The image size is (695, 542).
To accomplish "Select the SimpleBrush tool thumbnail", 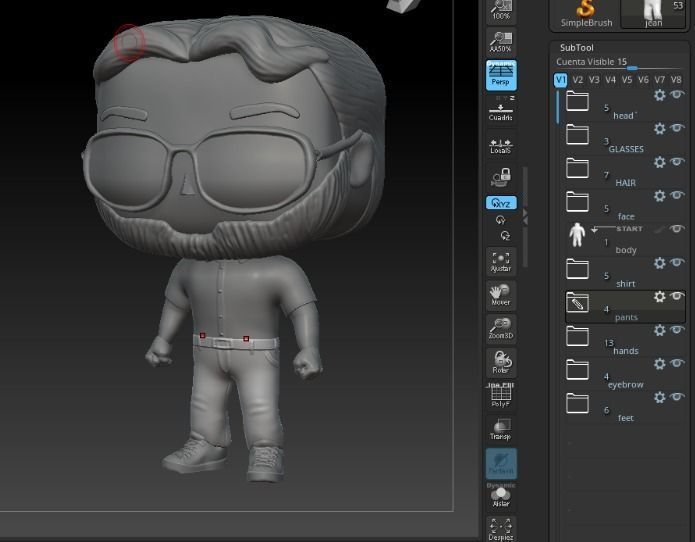I will click(x=586, y=14).
